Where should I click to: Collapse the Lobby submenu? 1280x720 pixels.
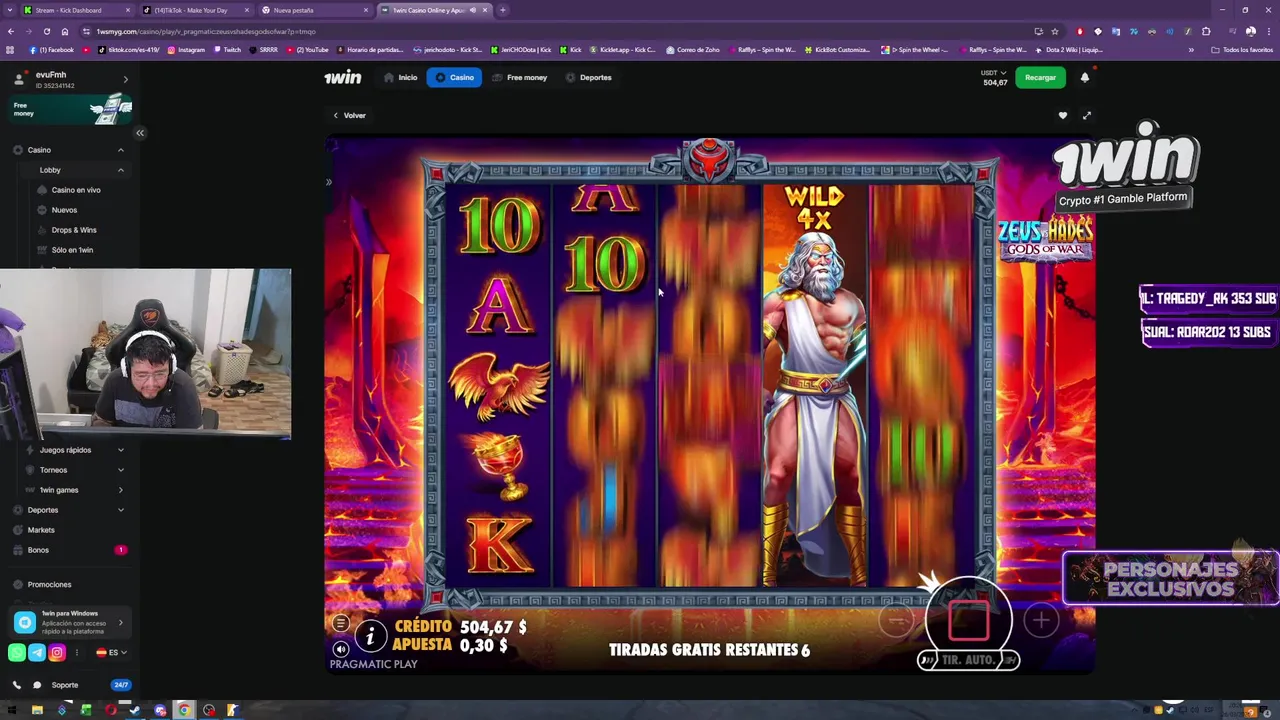[121, 170]
